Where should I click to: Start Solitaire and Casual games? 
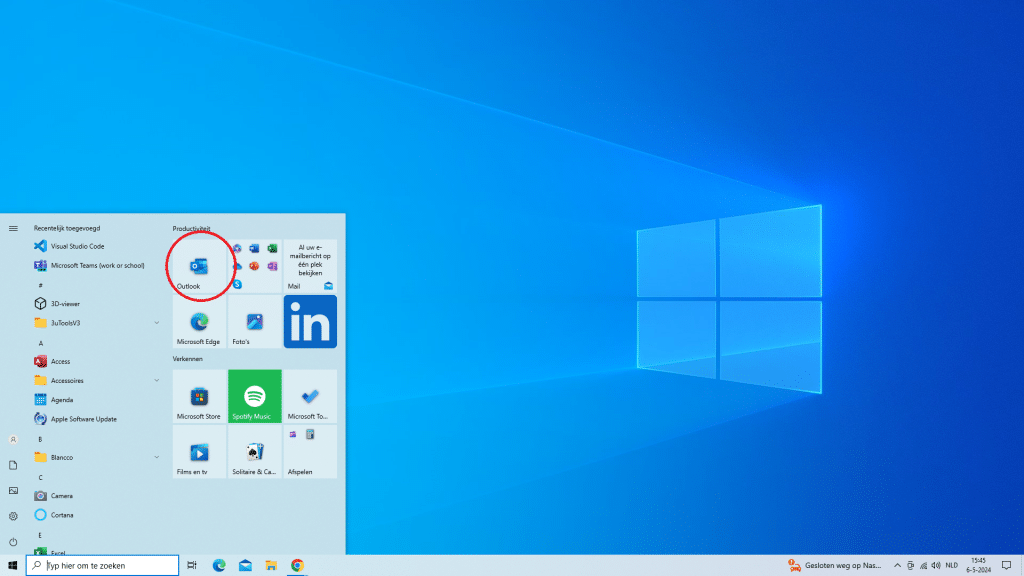[x=254, y=453]
